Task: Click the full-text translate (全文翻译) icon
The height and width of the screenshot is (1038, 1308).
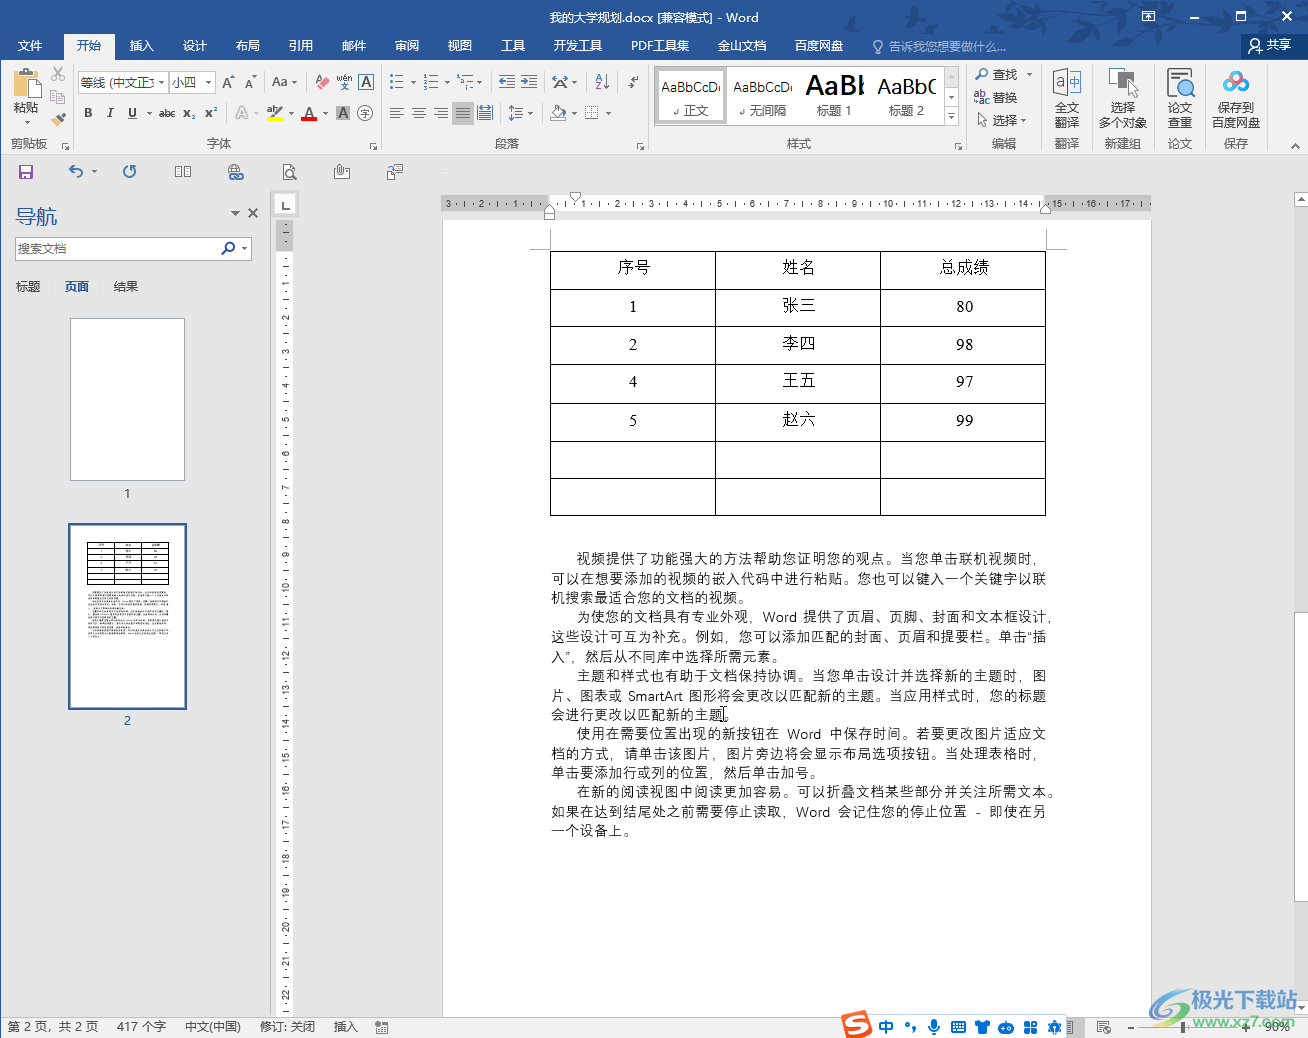Action: coord(1067,98)
